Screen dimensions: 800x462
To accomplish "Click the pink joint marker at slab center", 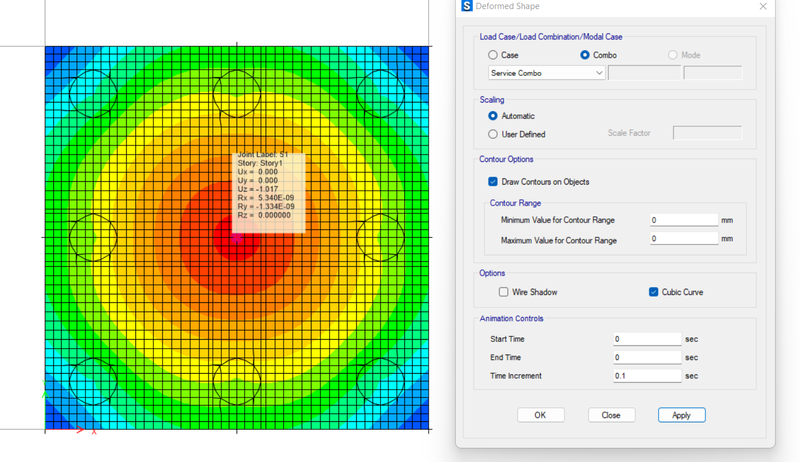I will click(x=237, y=238).
